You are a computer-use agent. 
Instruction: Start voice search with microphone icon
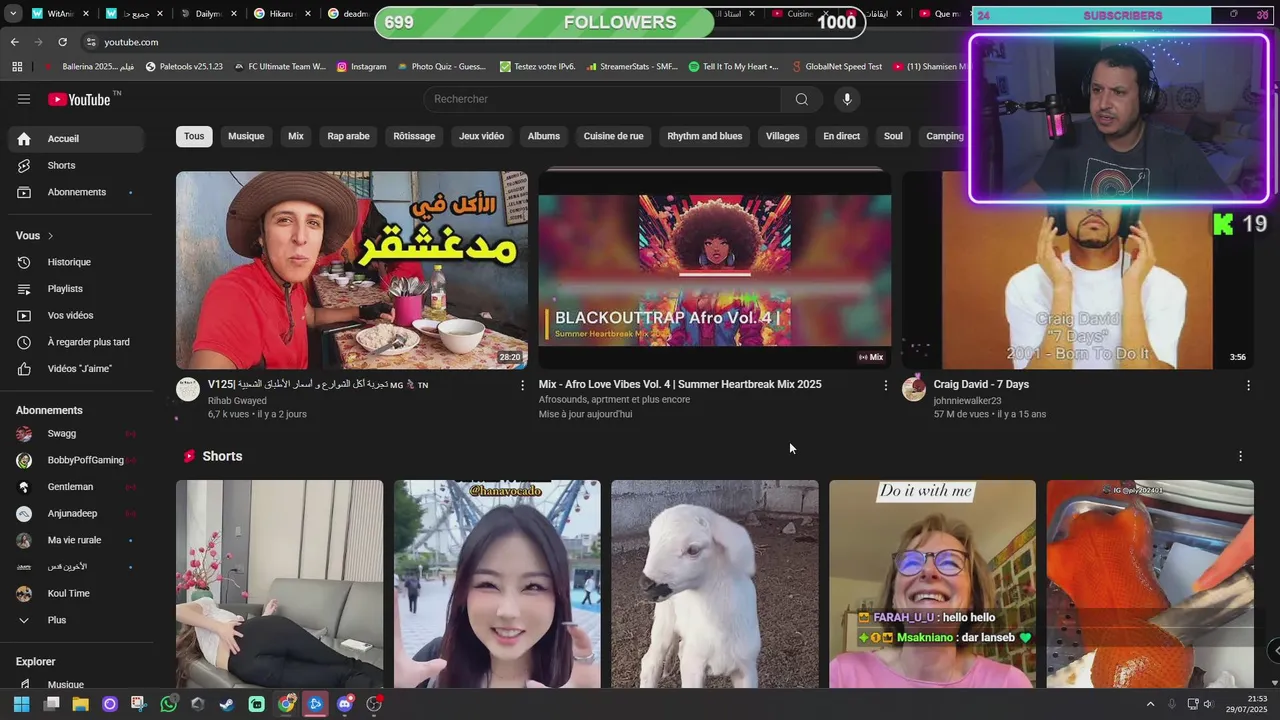coord(847,99)
